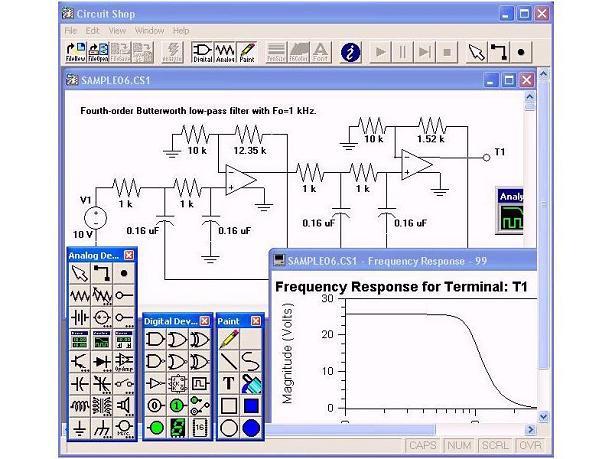Open the View menu
Viewport: 612px width, 459px height.
pos(117,30)
